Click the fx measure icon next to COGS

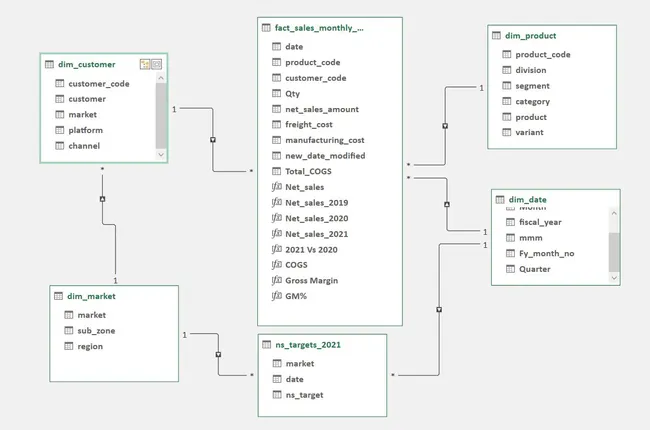(x=276, y=265)
